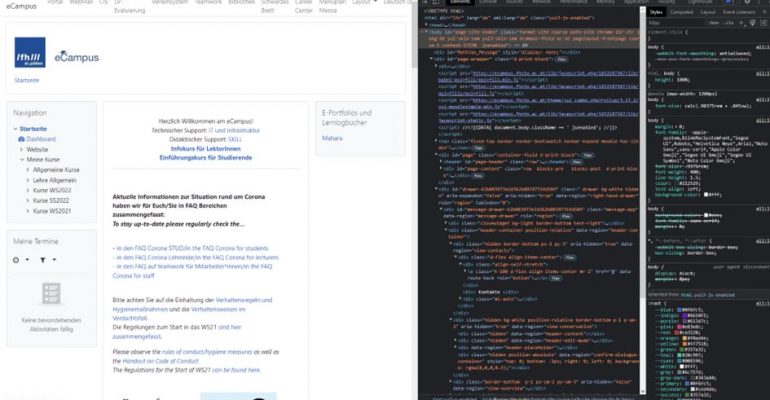The width and height of the screenshot is (770, 400).
Task: Switch to Event Listeners tab
Action: pos(739,12)
